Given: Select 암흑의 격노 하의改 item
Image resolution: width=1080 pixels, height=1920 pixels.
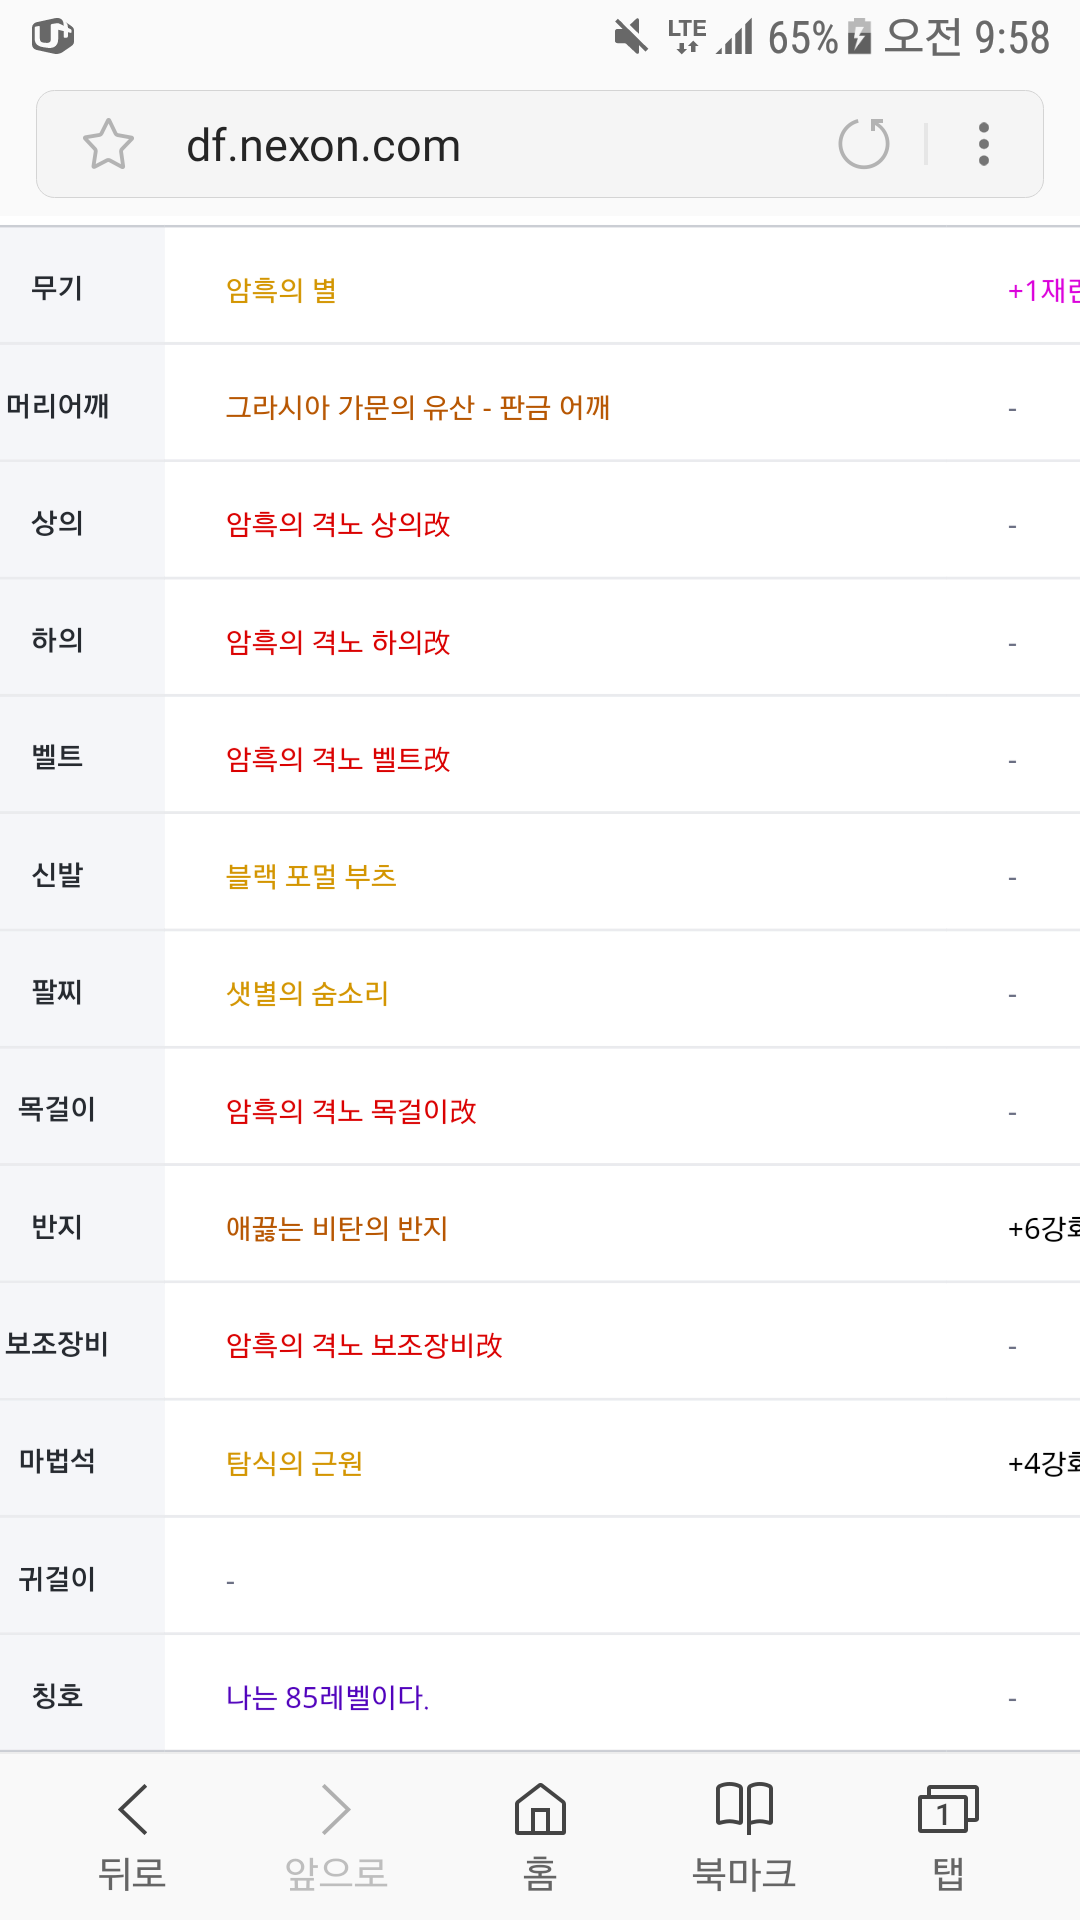Looking at the screenshot, I should (x=338, y=642).
